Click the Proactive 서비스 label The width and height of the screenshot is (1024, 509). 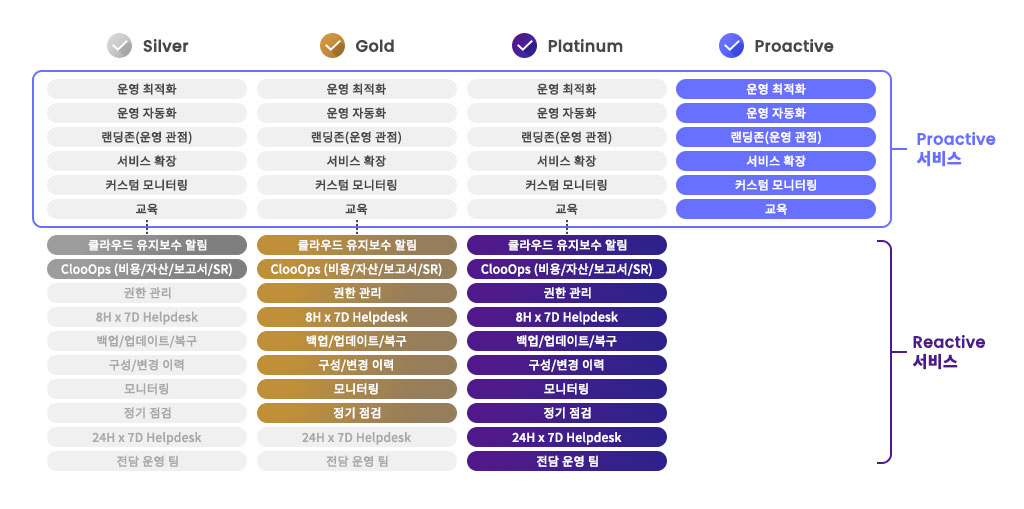(x=955, y=149)
